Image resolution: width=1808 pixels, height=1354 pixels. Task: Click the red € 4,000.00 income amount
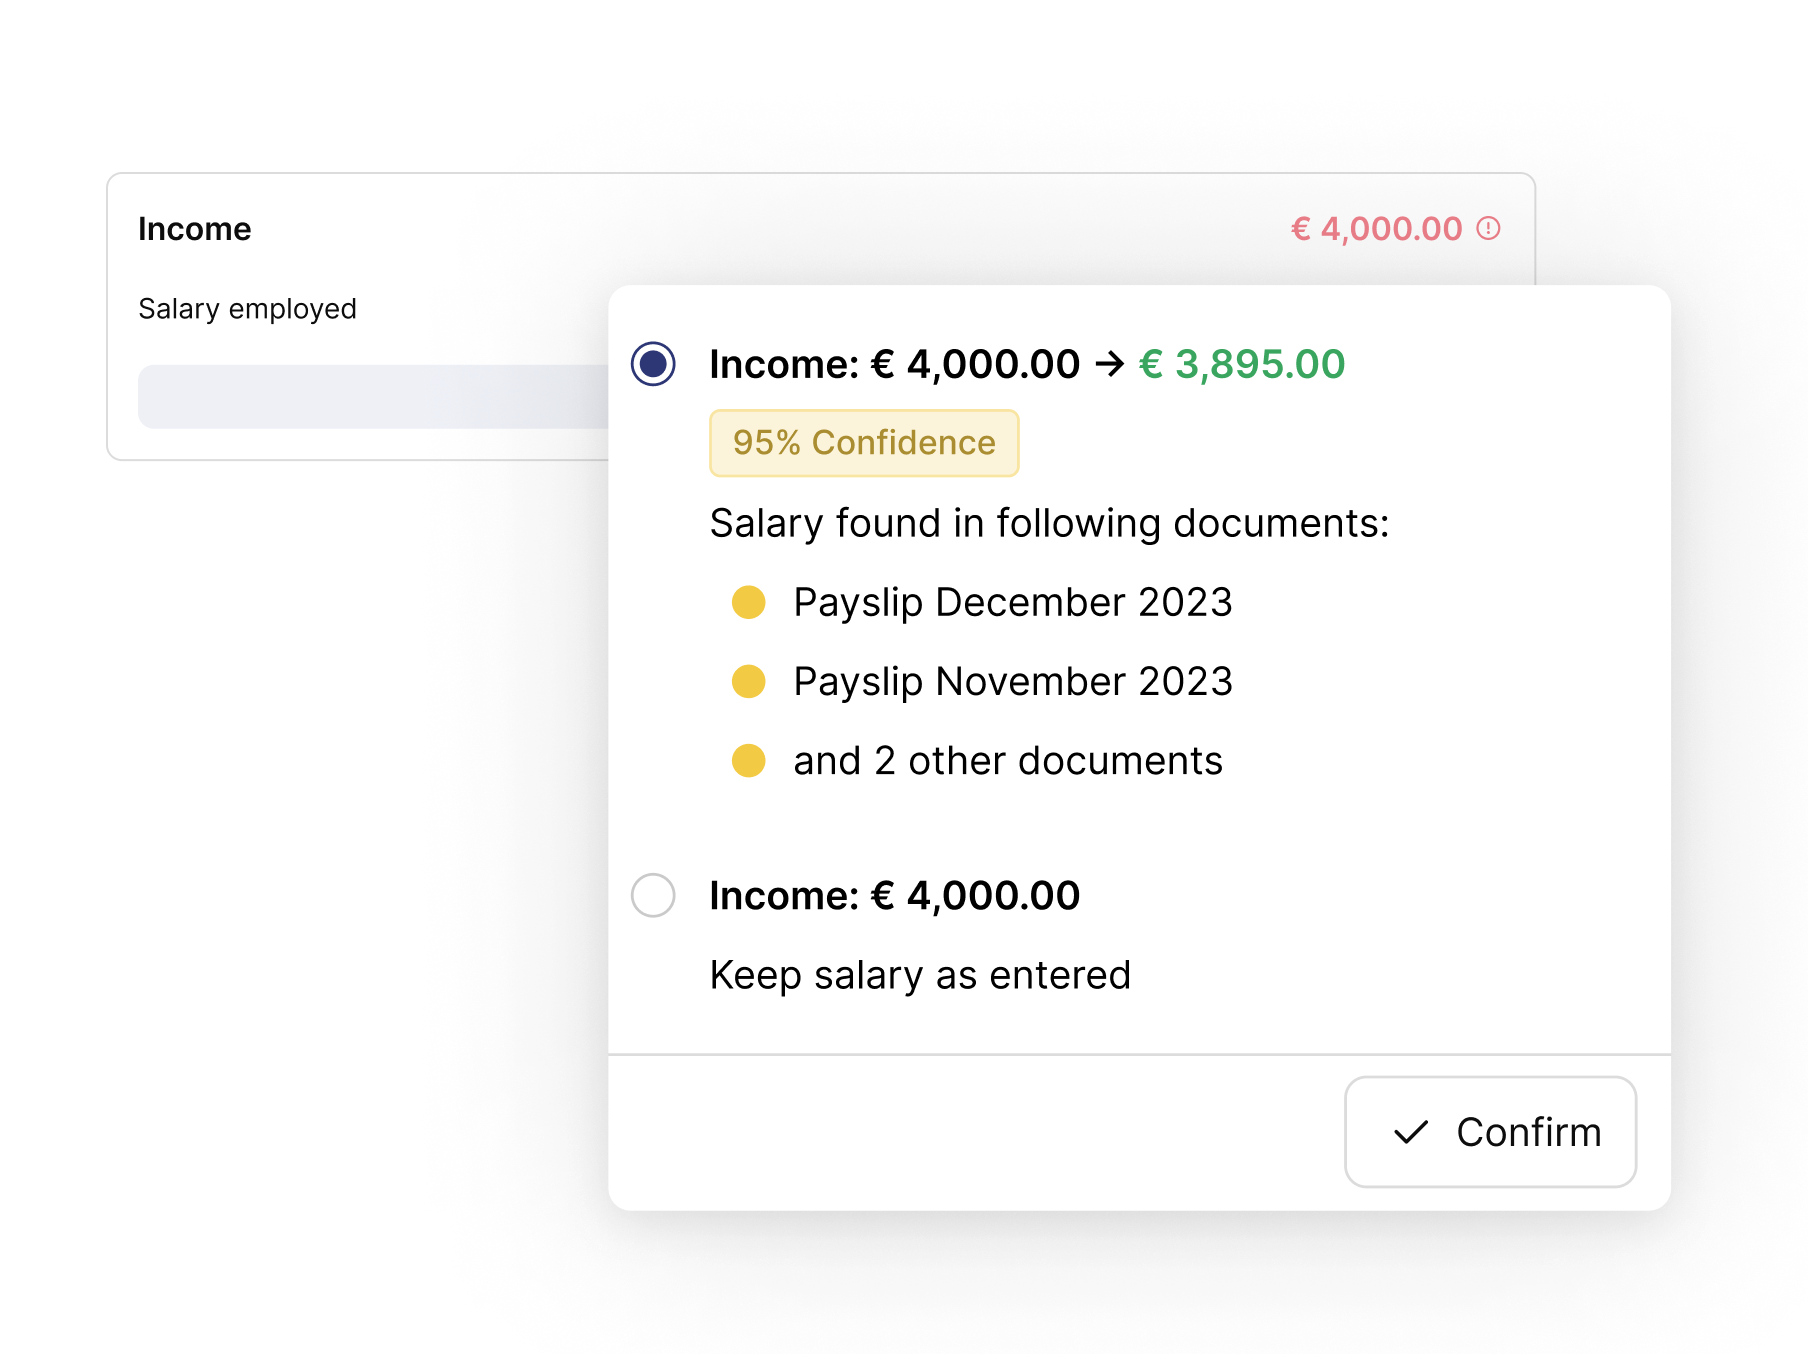1376,229
